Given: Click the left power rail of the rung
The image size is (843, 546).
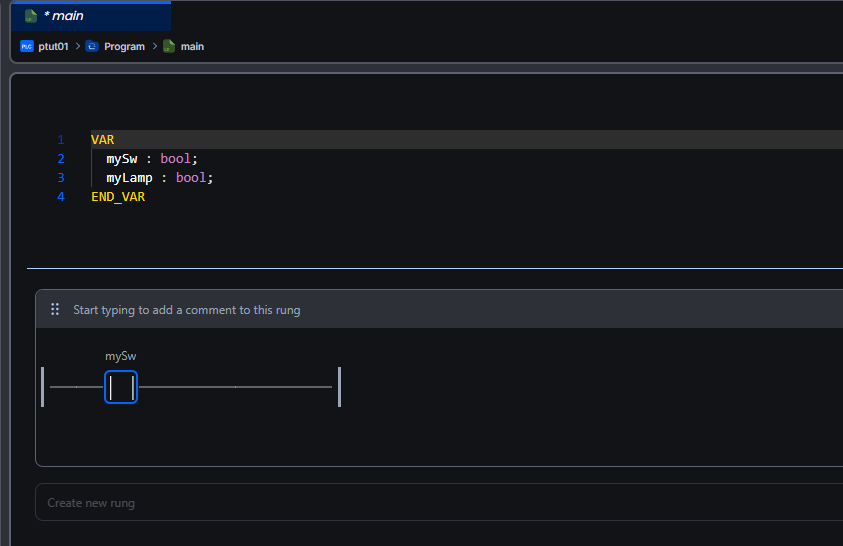Looking at the screenshot, I should click(43, 387).
